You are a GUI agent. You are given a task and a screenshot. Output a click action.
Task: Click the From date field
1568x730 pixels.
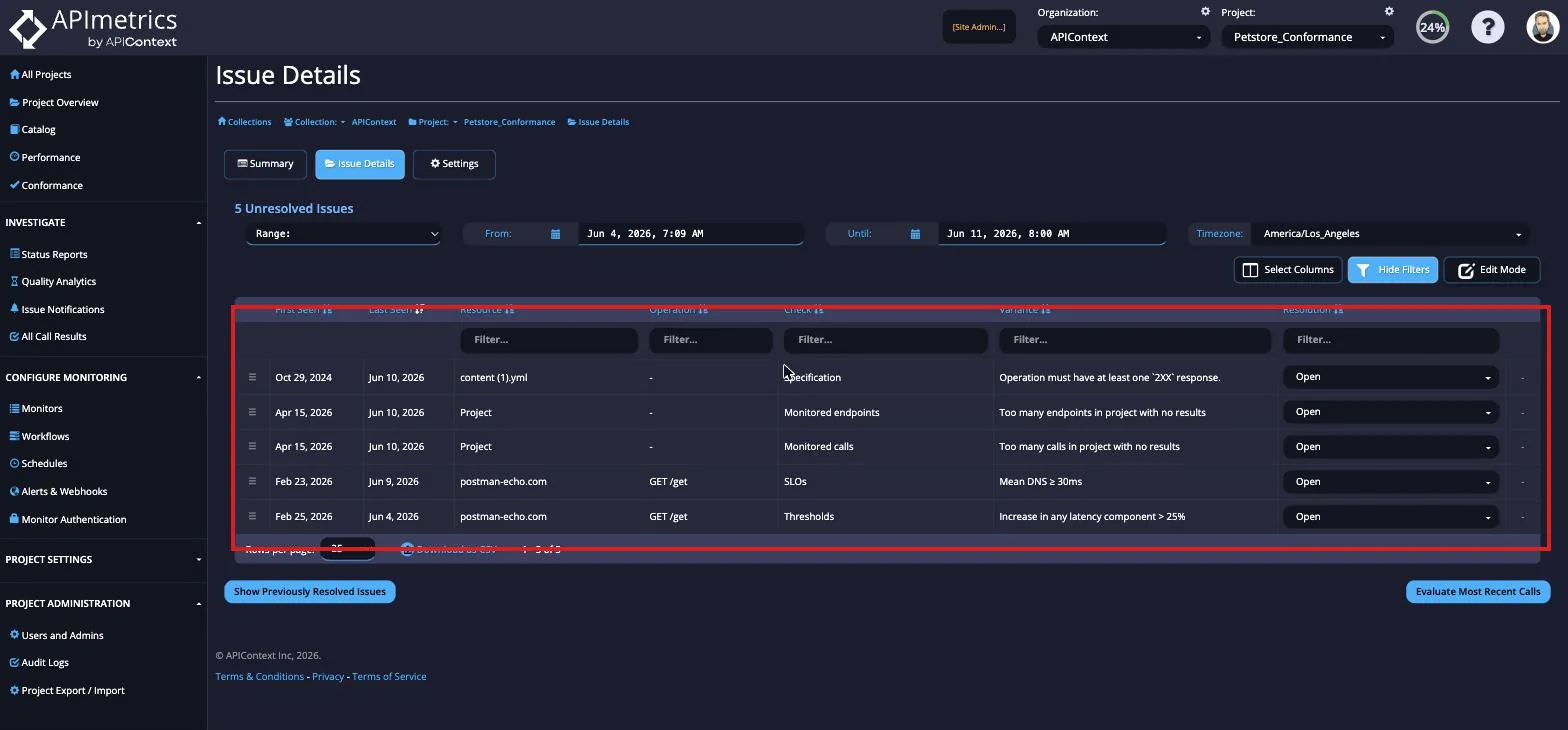[x=690, y=233]
